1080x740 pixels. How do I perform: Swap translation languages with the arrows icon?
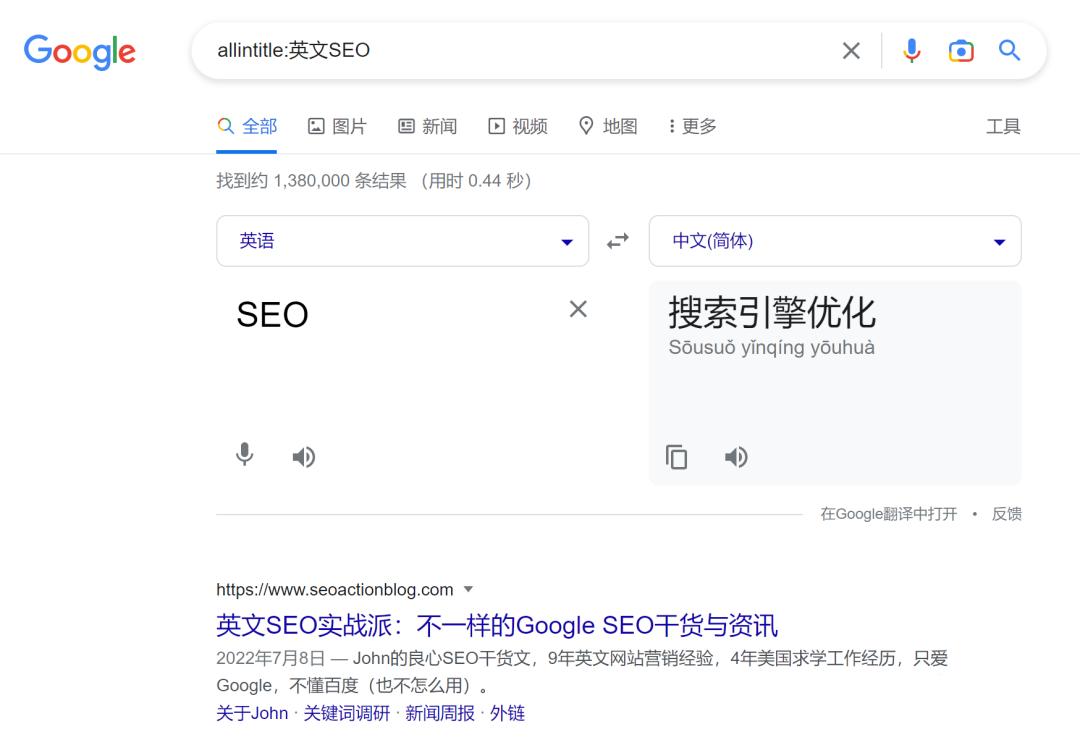pos(618,240)
